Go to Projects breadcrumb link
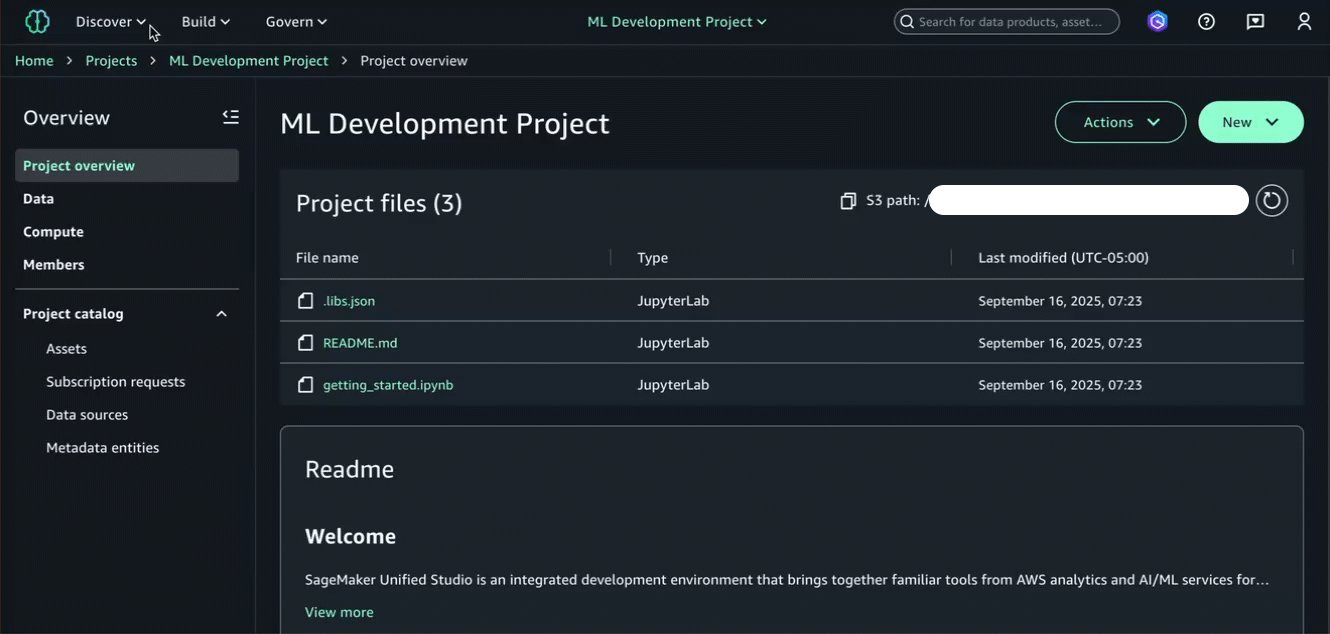This screenshot has width=1330, height=634. click(x=111, y=61)
